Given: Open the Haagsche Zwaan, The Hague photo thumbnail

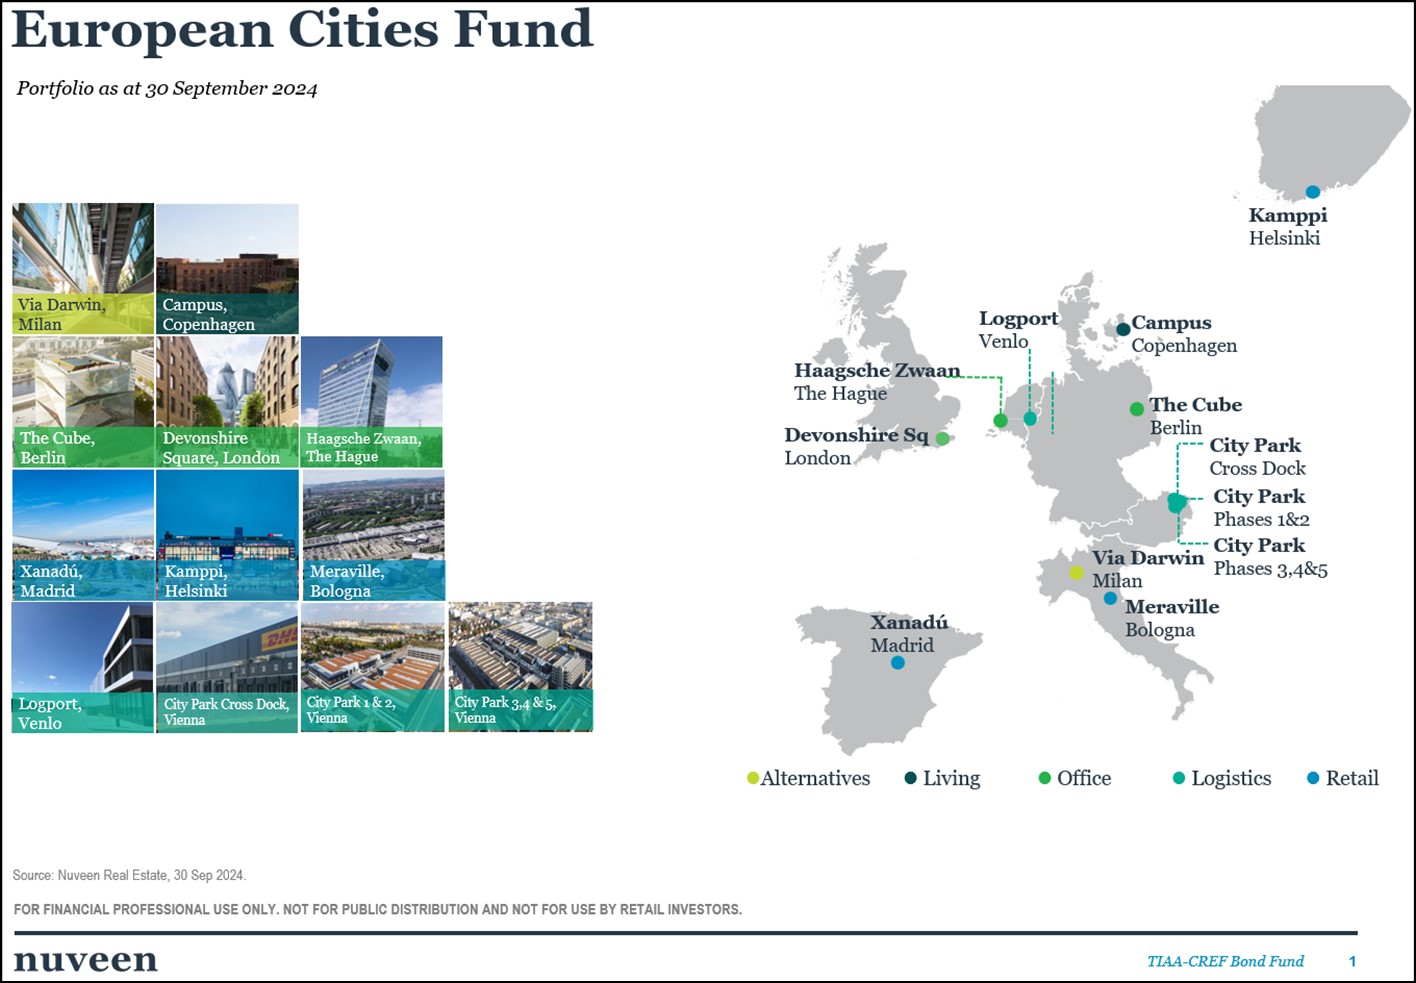Looking at the screenshot, I should coord(371,402).
